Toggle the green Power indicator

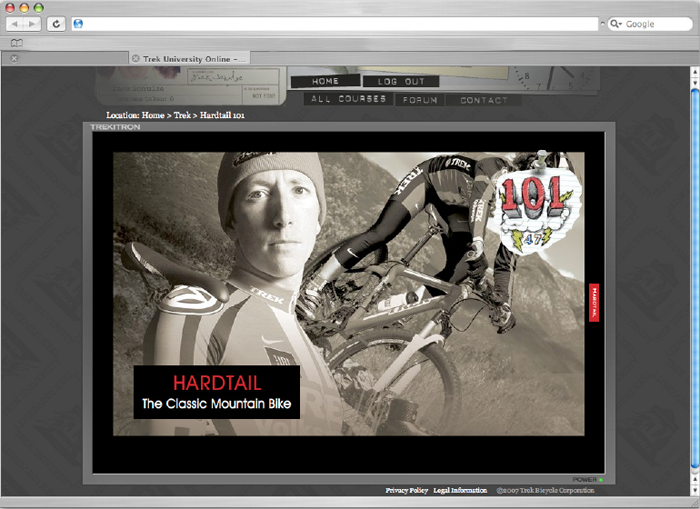(601, 480)
